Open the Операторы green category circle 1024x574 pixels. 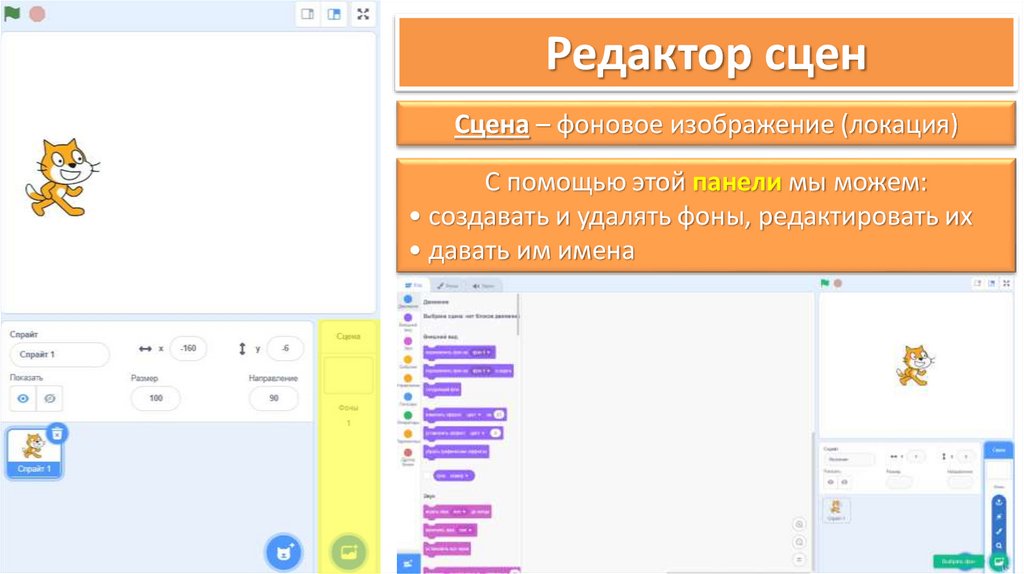[408, 415]
